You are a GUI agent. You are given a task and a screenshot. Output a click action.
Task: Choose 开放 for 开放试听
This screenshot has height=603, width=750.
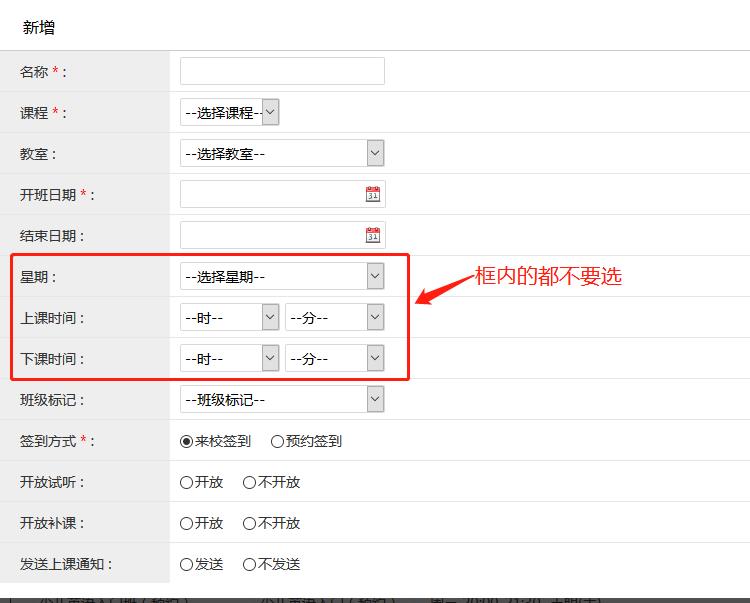[187, 482]
